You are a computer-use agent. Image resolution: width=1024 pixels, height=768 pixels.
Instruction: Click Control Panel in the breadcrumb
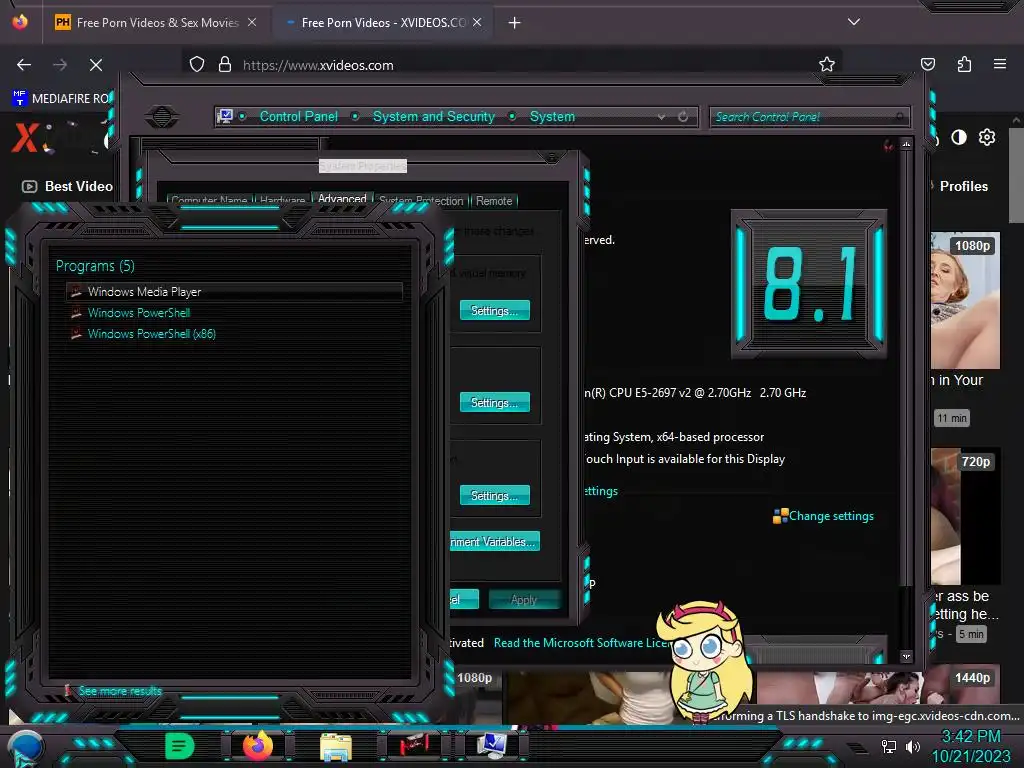[298, 116]
